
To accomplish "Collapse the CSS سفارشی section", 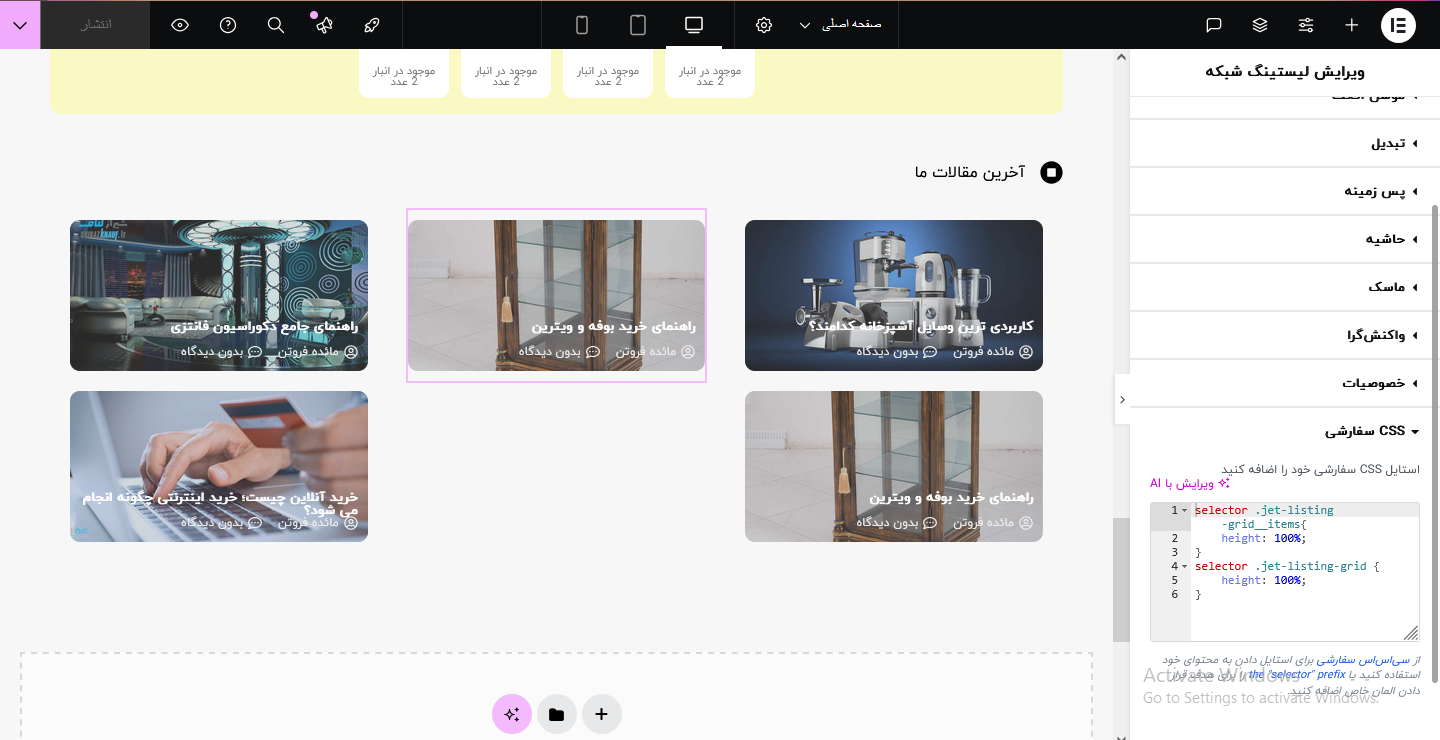I will coord(1372,431).
